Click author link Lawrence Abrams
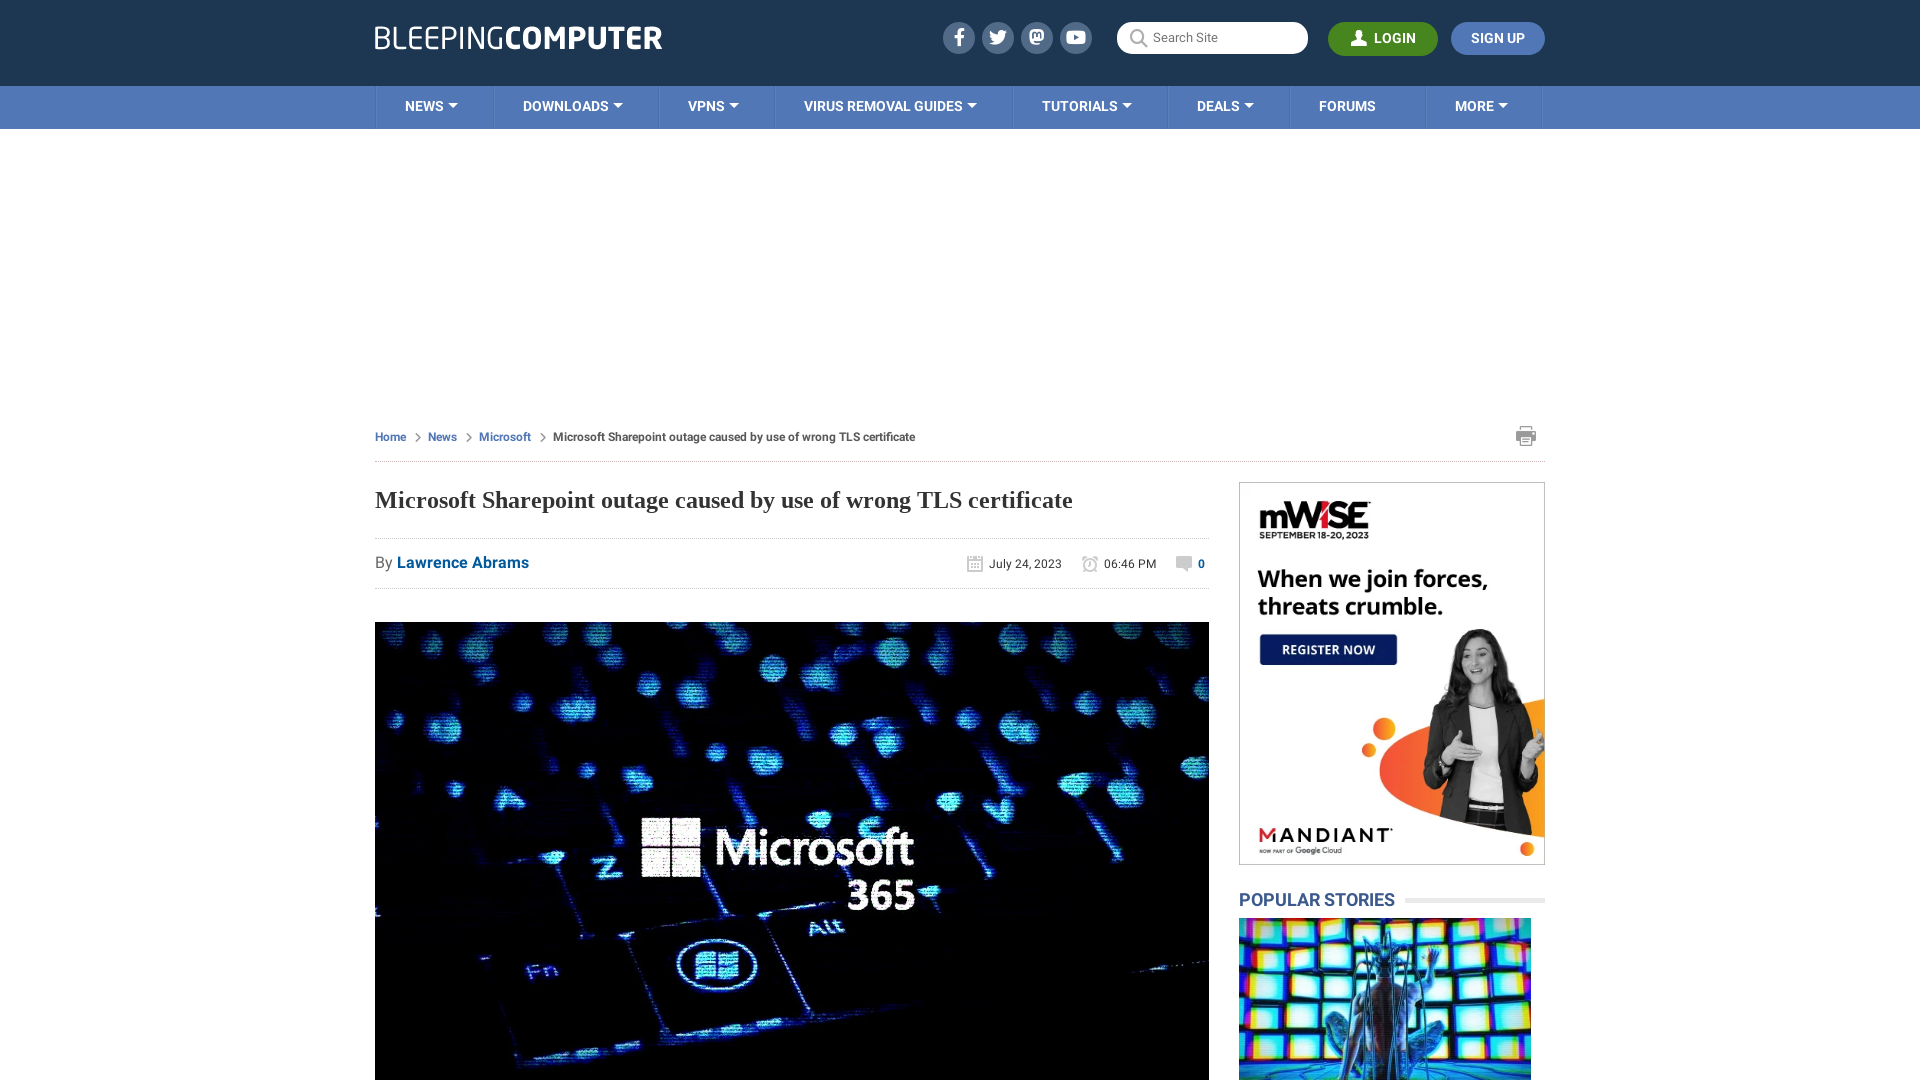The width and height of the screenshot is (1920, 1080). pyautogui.click(x=462, y=562)
